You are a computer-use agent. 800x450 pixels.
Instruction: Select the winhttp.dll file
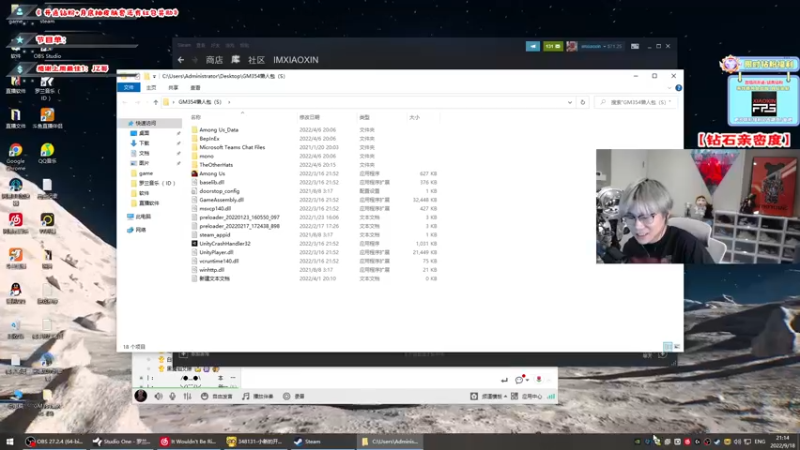pyautogui.click(x=211, y=269)
